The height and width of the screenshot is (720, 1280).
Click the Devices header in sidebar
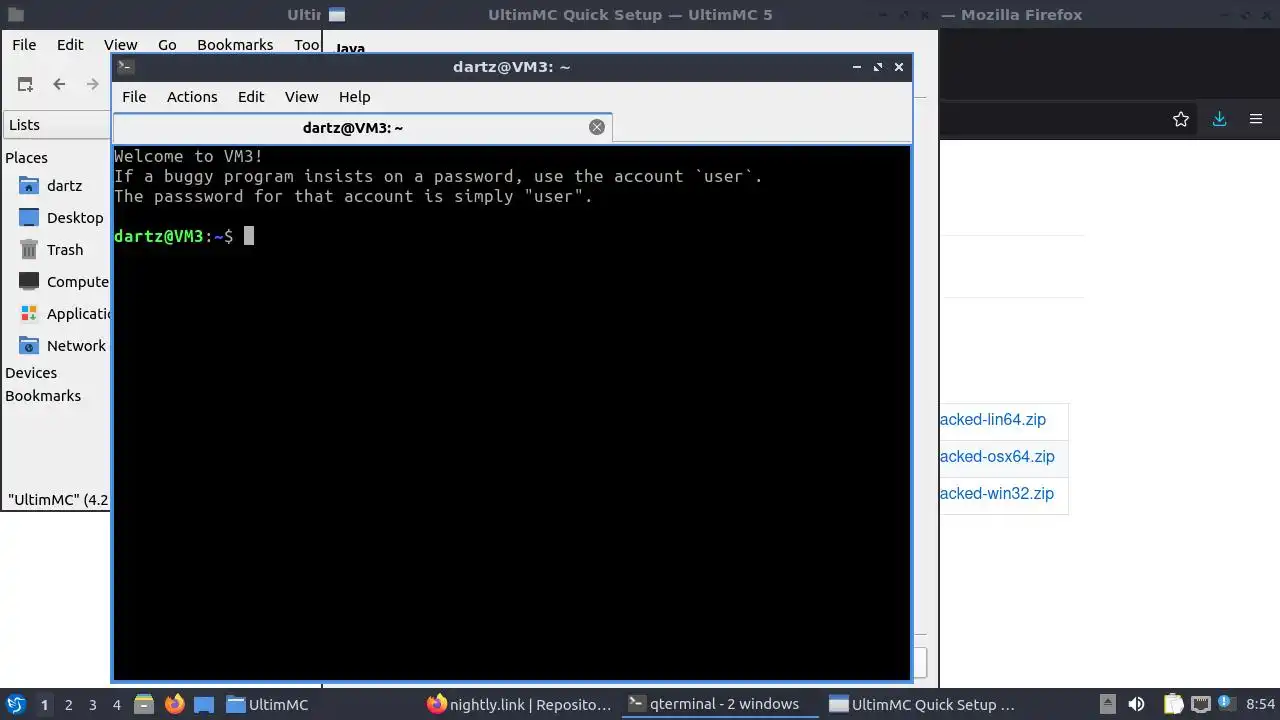tap(31, 373)
